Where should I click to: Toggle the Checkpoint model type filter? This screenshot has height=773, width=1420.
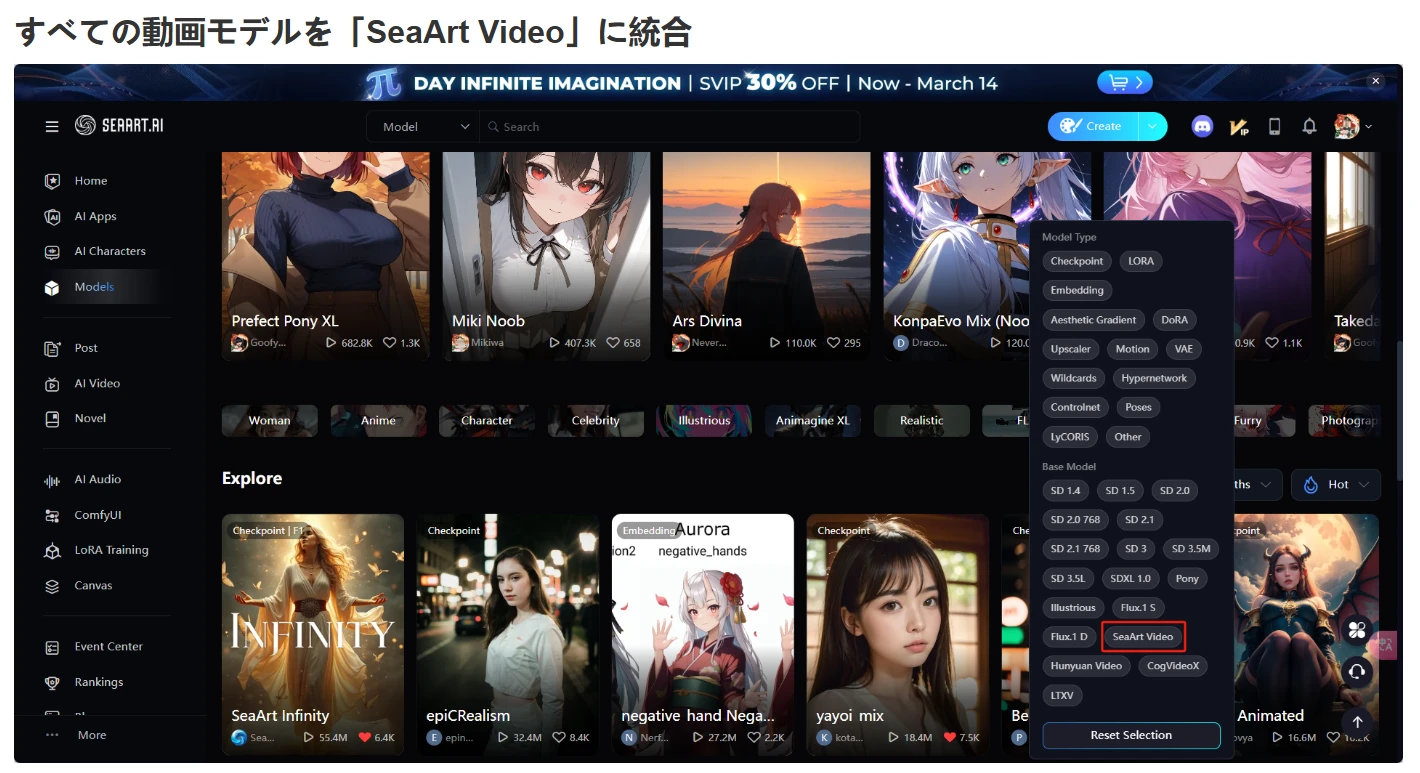1076,261
